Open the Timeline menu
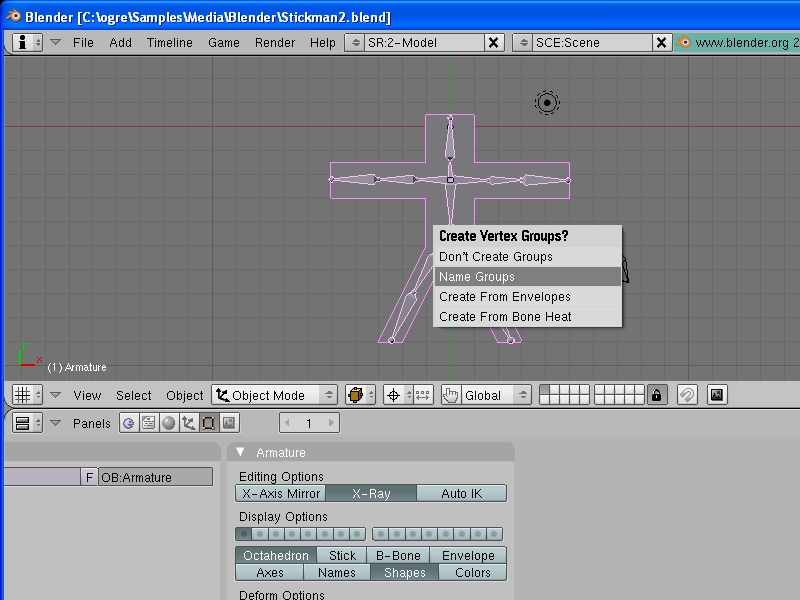This screenshot has width=800, height=600. (x=169, y=42)
